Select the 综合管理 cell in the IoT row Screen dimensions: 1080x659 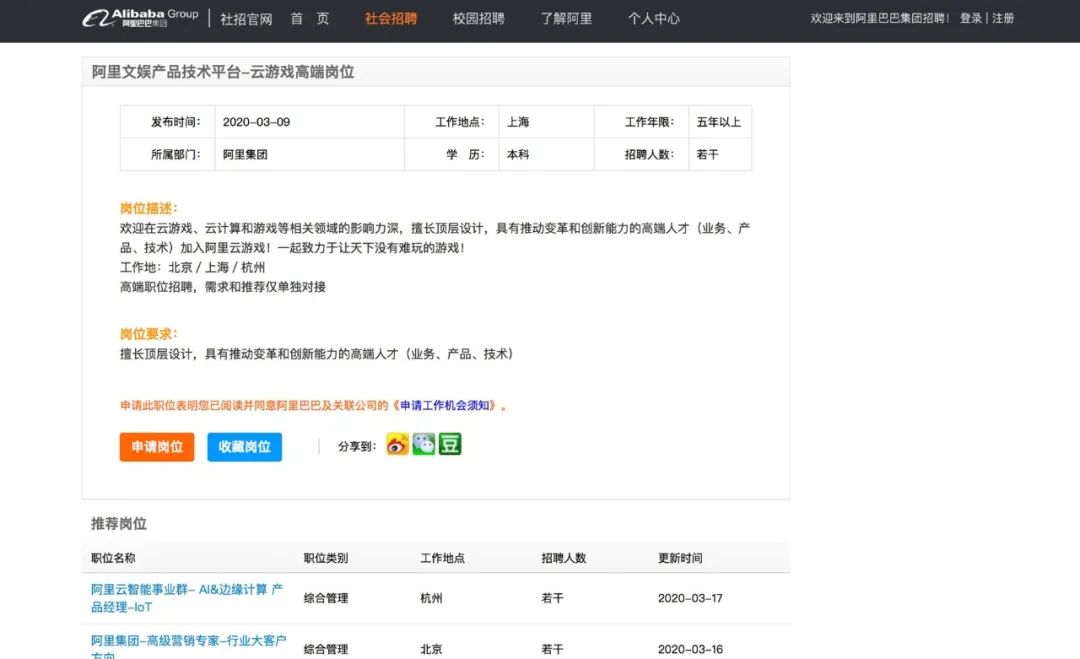point(326,598)
